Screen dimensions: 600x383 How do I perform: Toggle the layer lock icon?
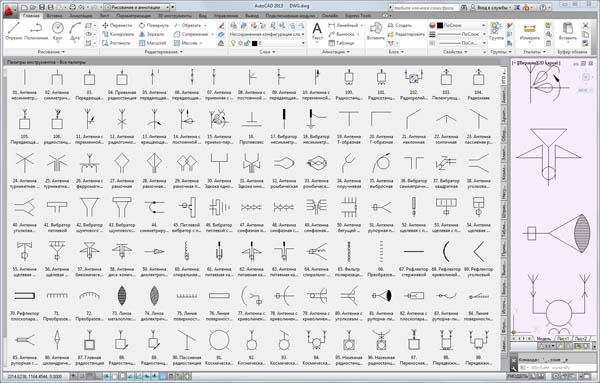coord(247,43)
